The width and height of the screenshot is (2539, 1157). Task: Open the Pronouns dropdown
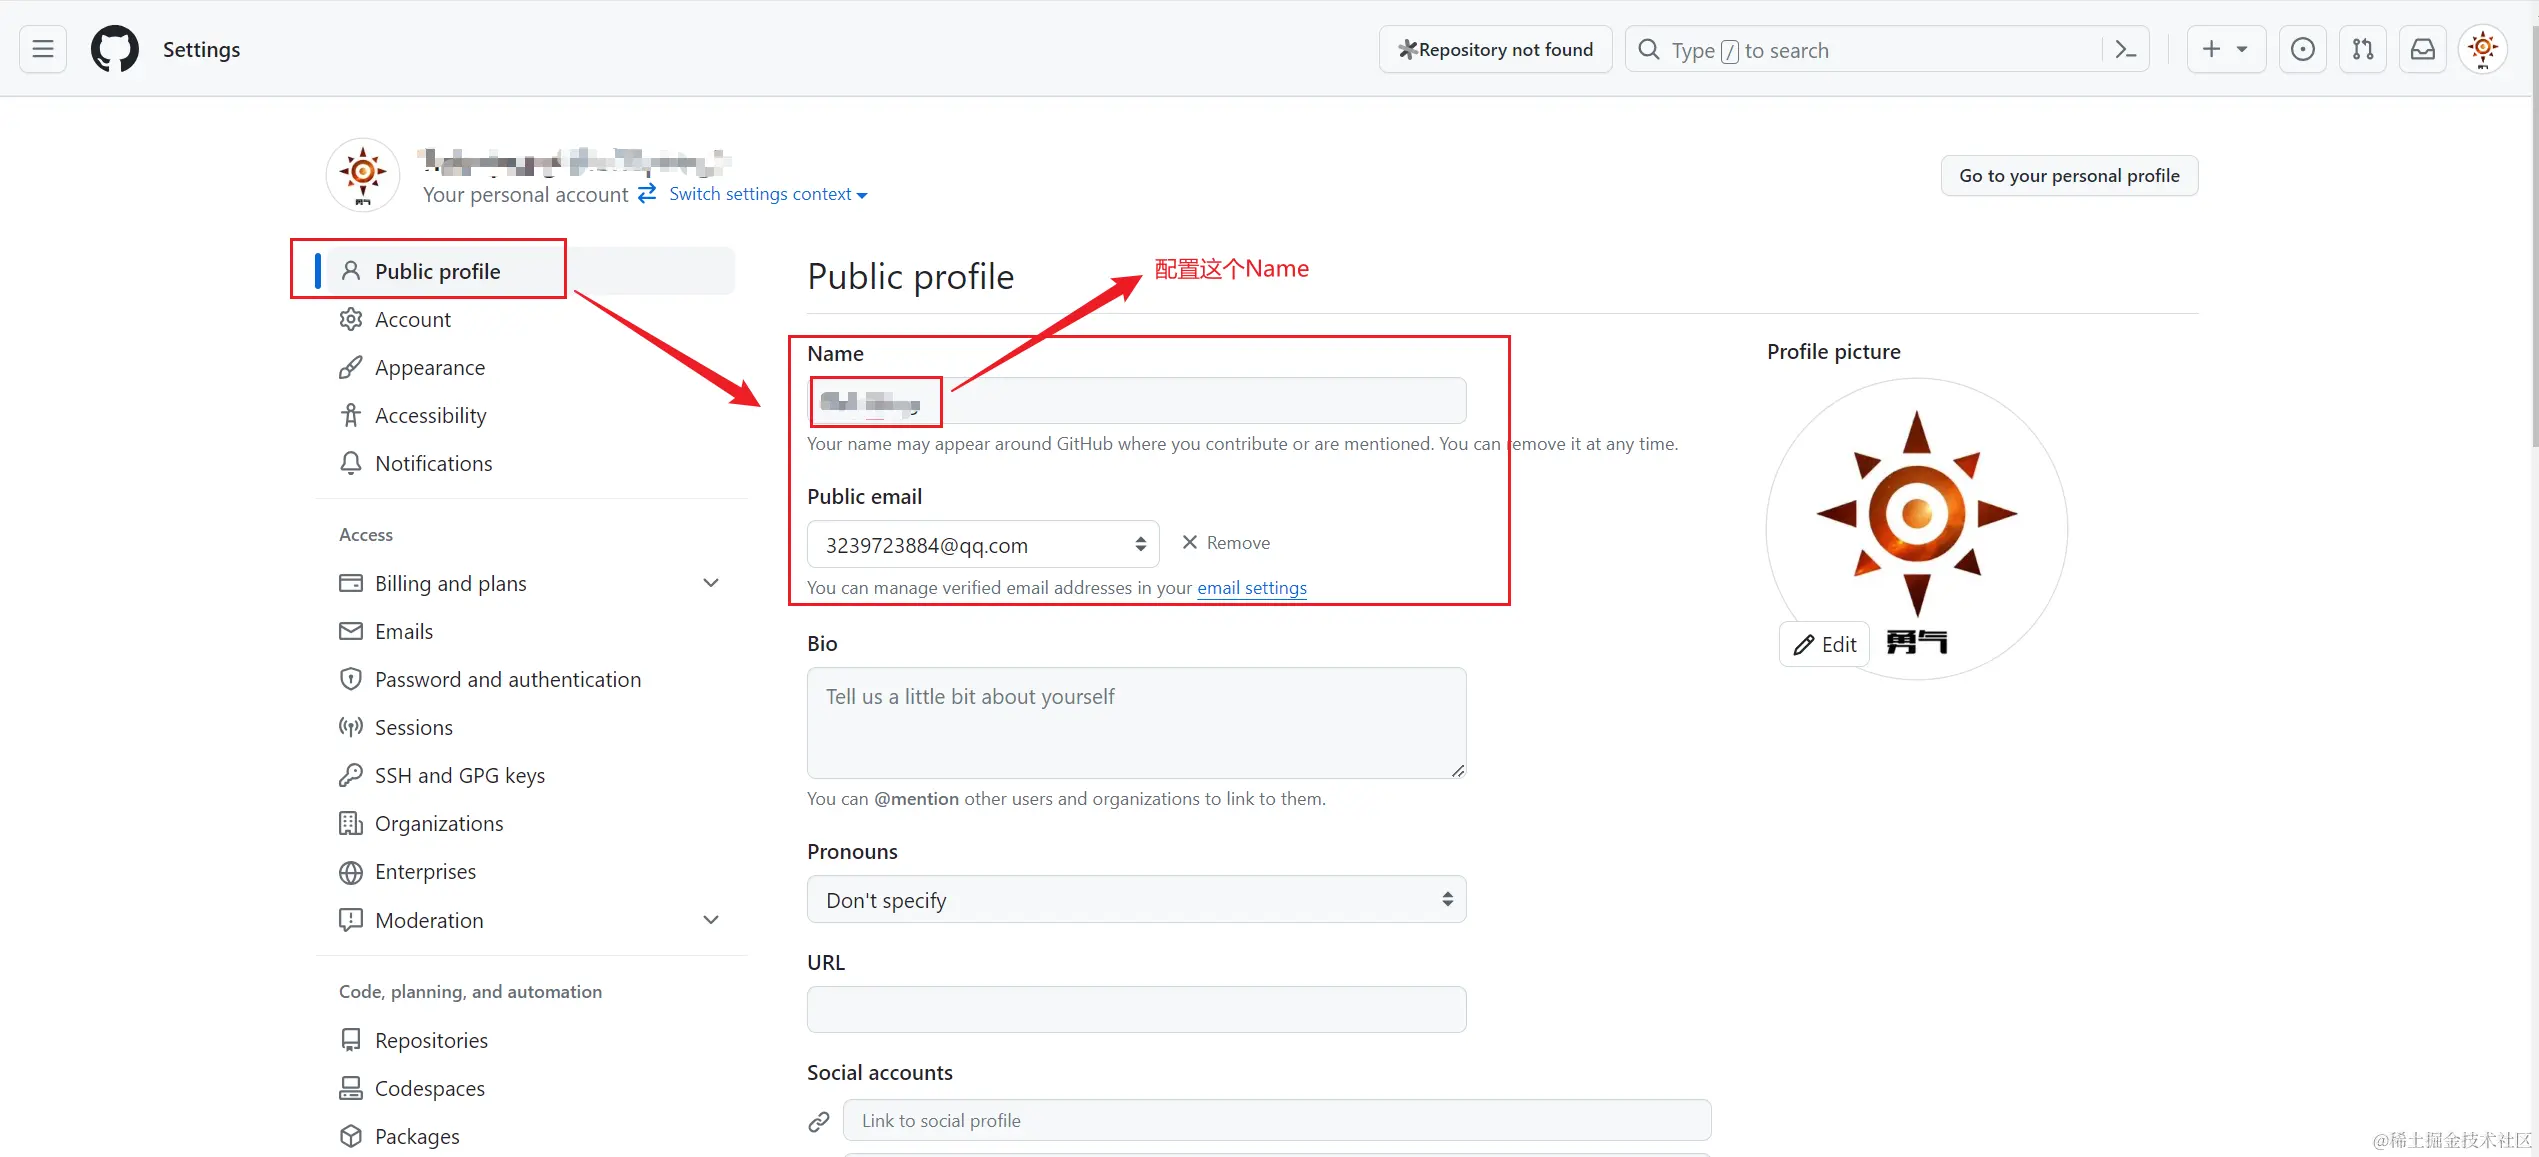tap(1136, 900)
